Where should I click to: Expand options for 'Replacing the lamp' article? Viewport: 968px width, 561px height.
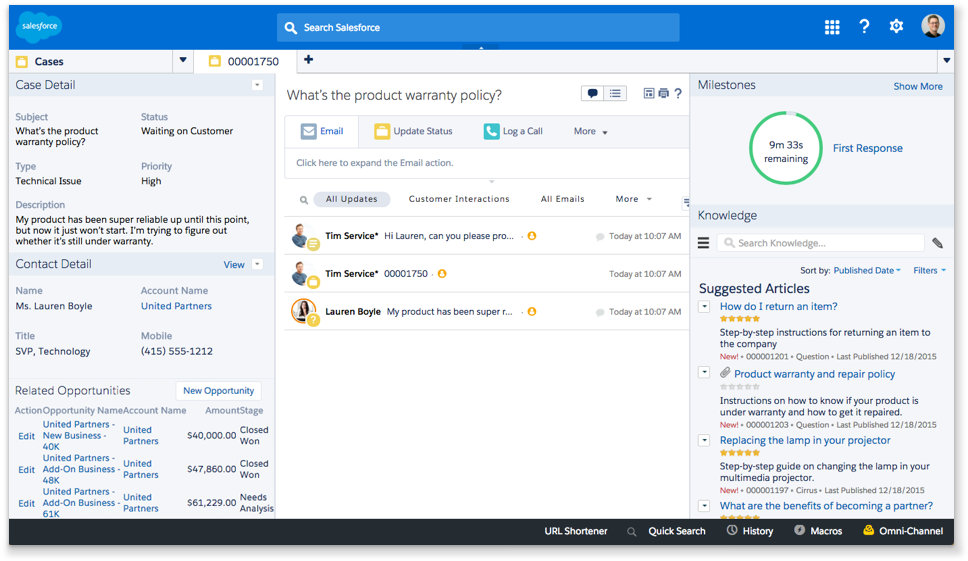click(704, 440)
